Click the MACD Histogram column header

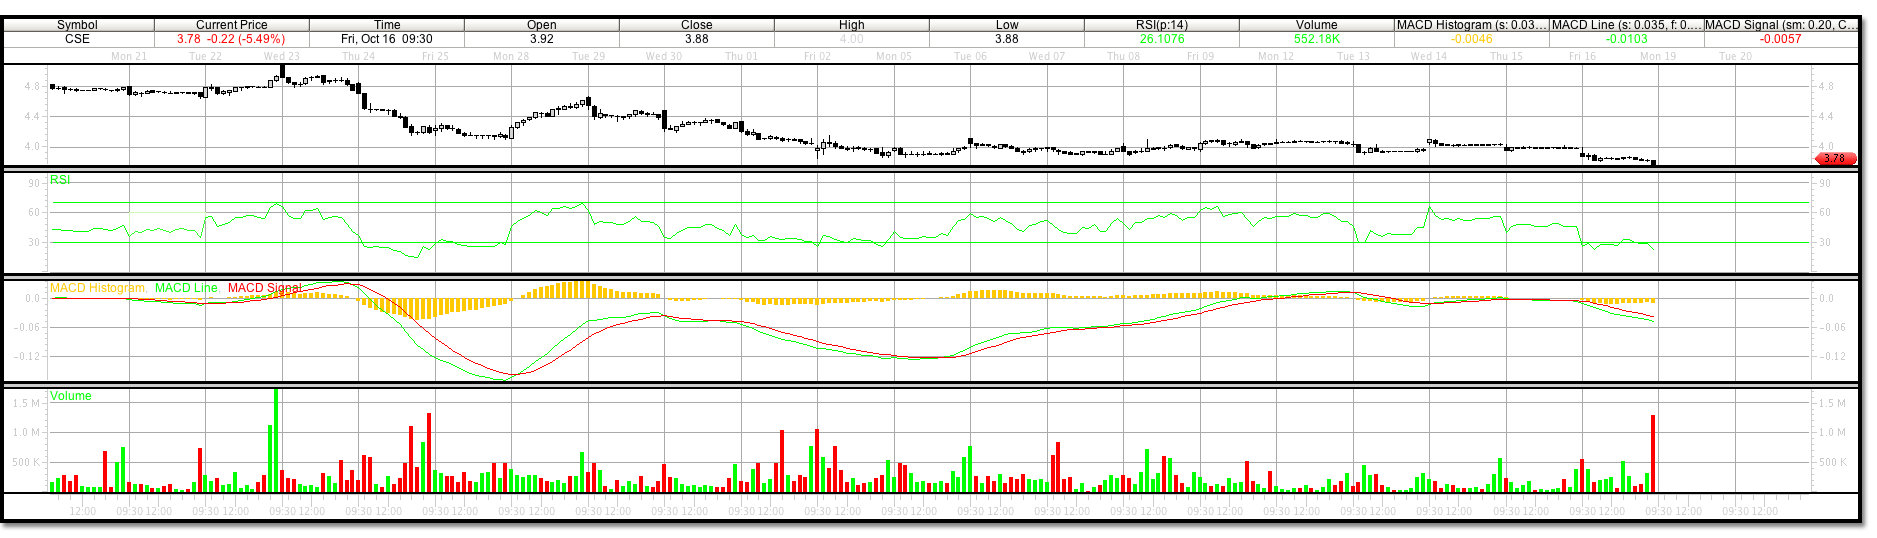pos(1471,25)
